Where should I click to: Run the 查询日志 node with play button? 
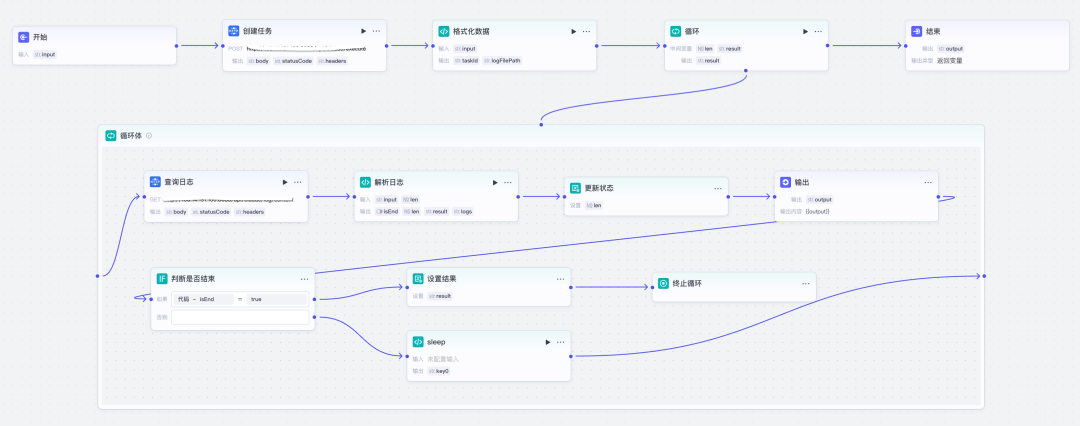(284, 182)
